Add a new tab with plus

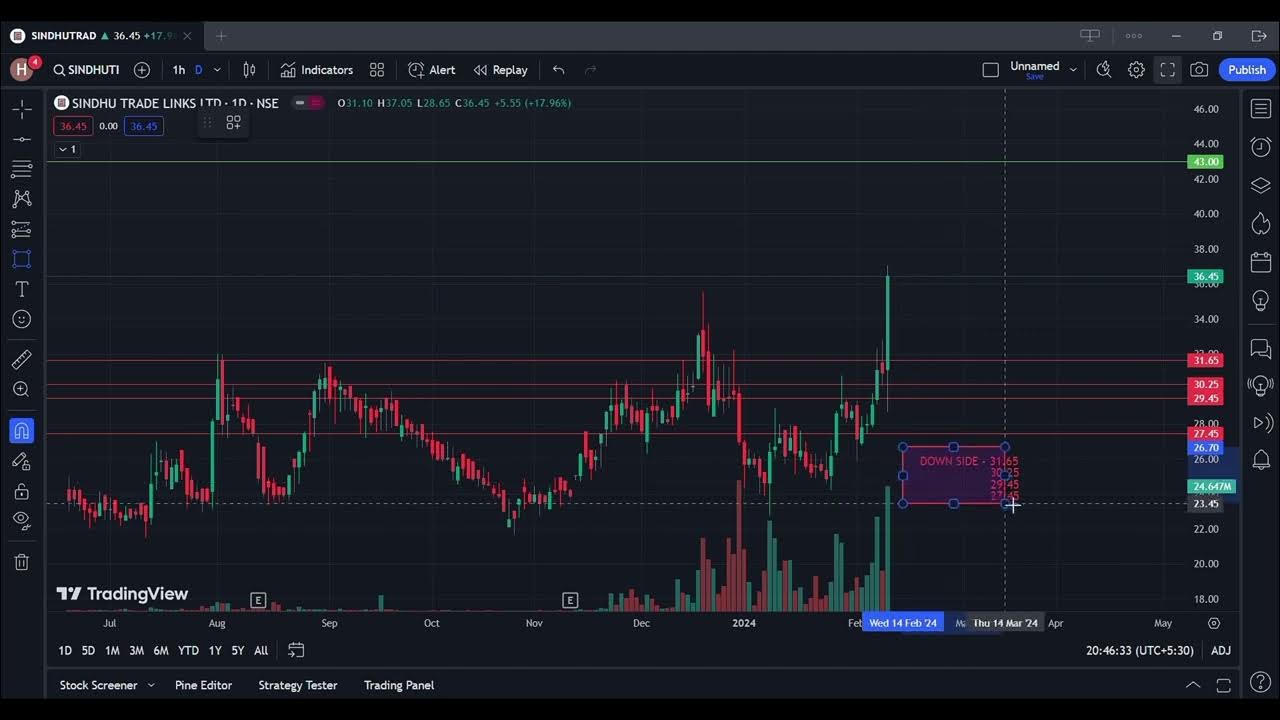click(x=221, y=36)
